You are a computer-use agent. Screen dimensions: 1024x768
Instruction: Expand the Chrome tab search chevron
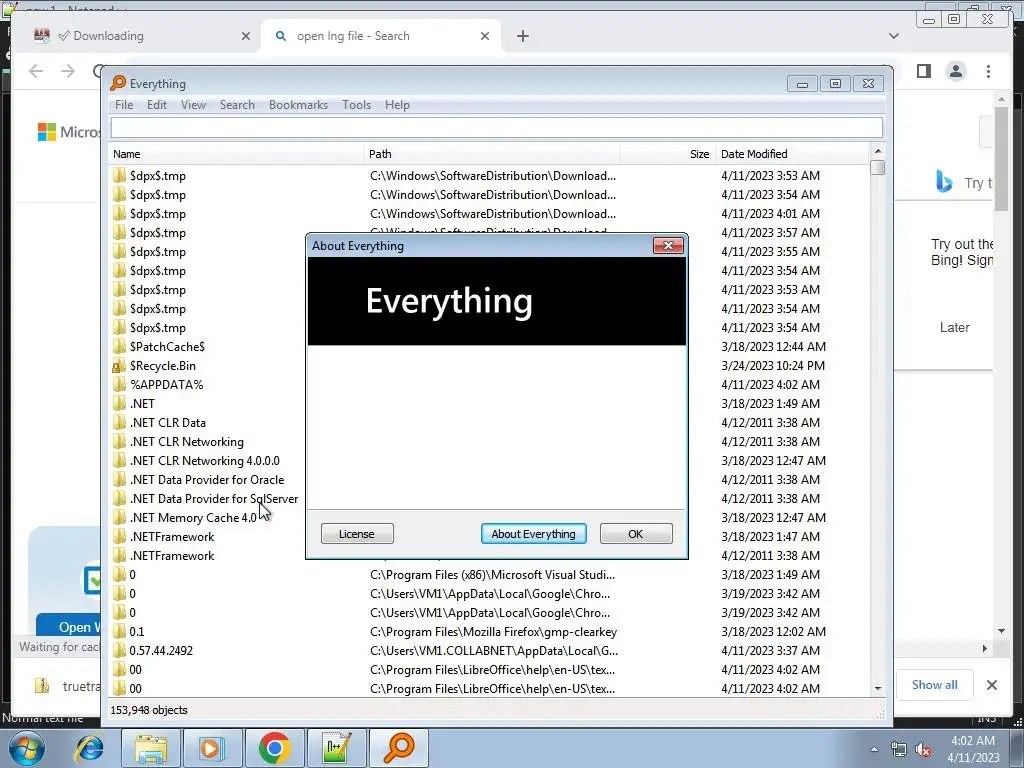pyautogui.click(x=893, y=36)
